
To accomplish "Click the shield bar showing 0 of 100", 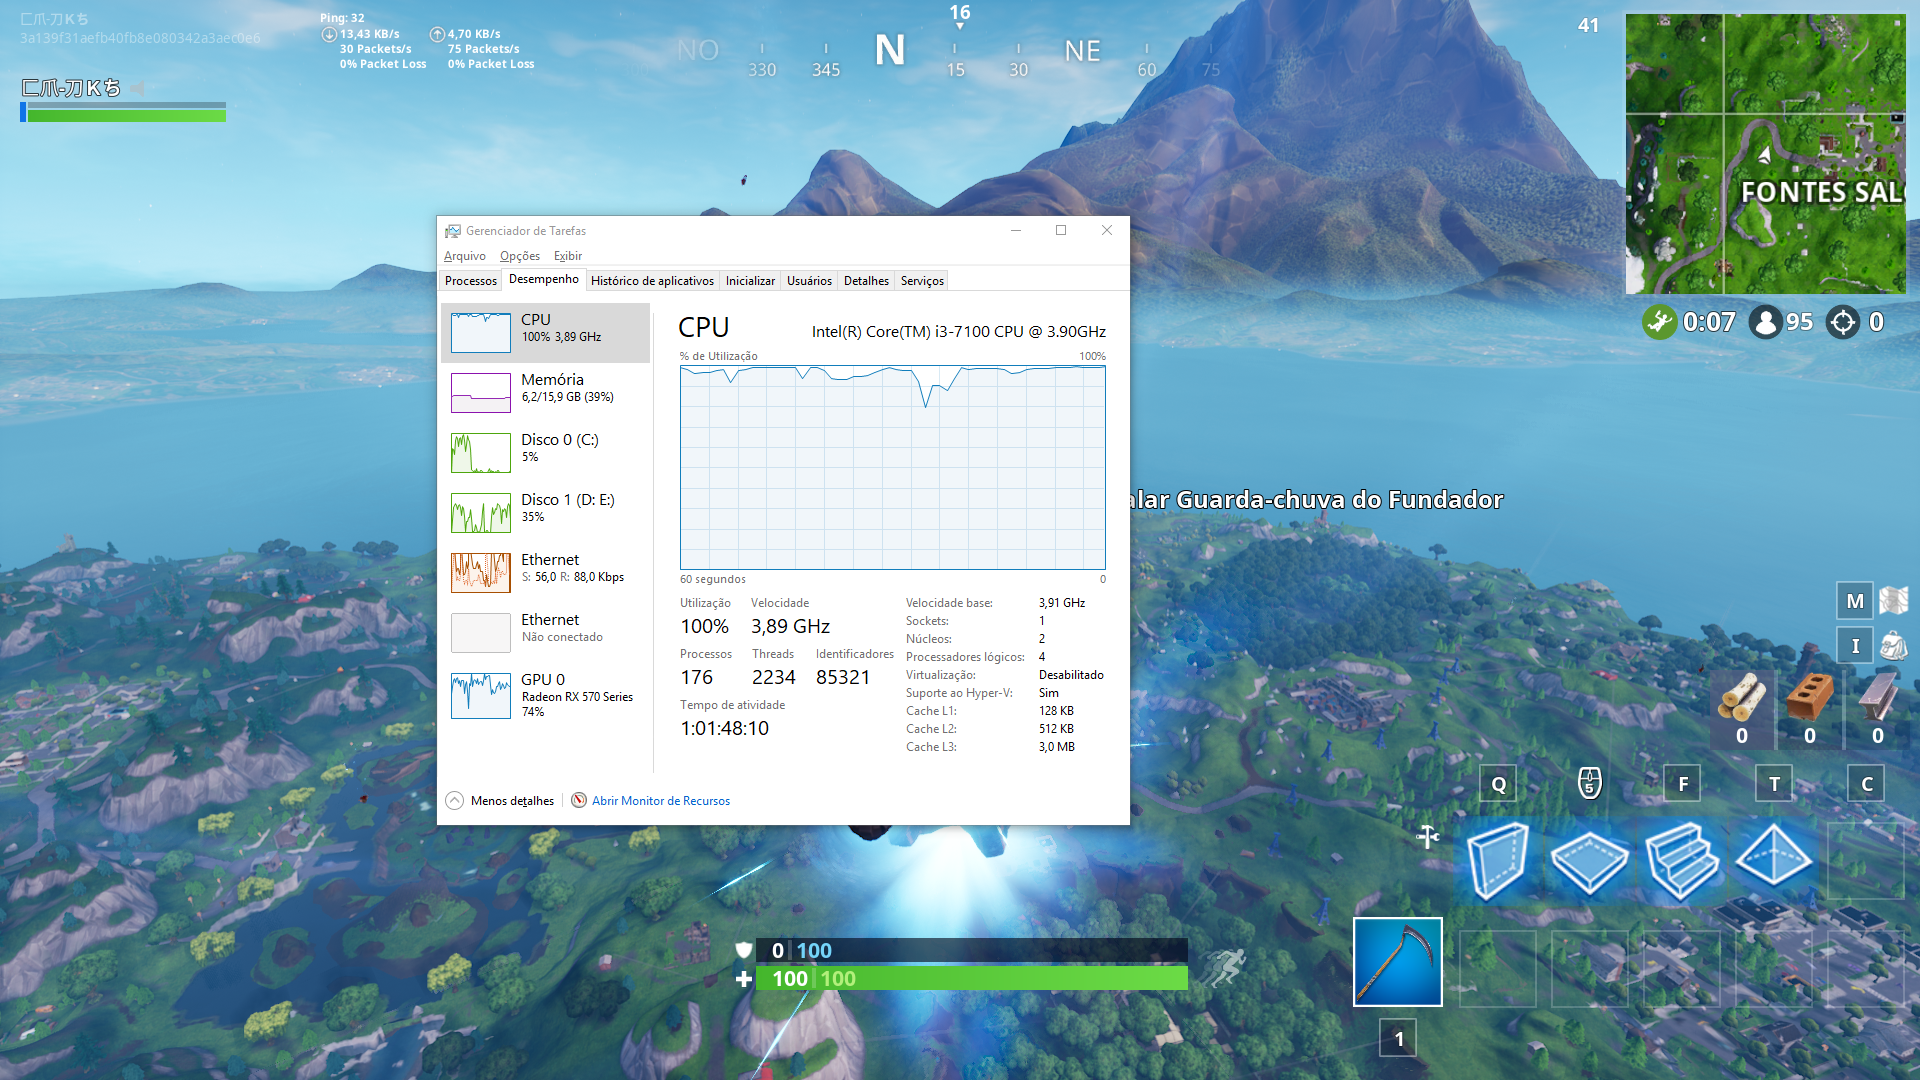I will tap(972, 950).
